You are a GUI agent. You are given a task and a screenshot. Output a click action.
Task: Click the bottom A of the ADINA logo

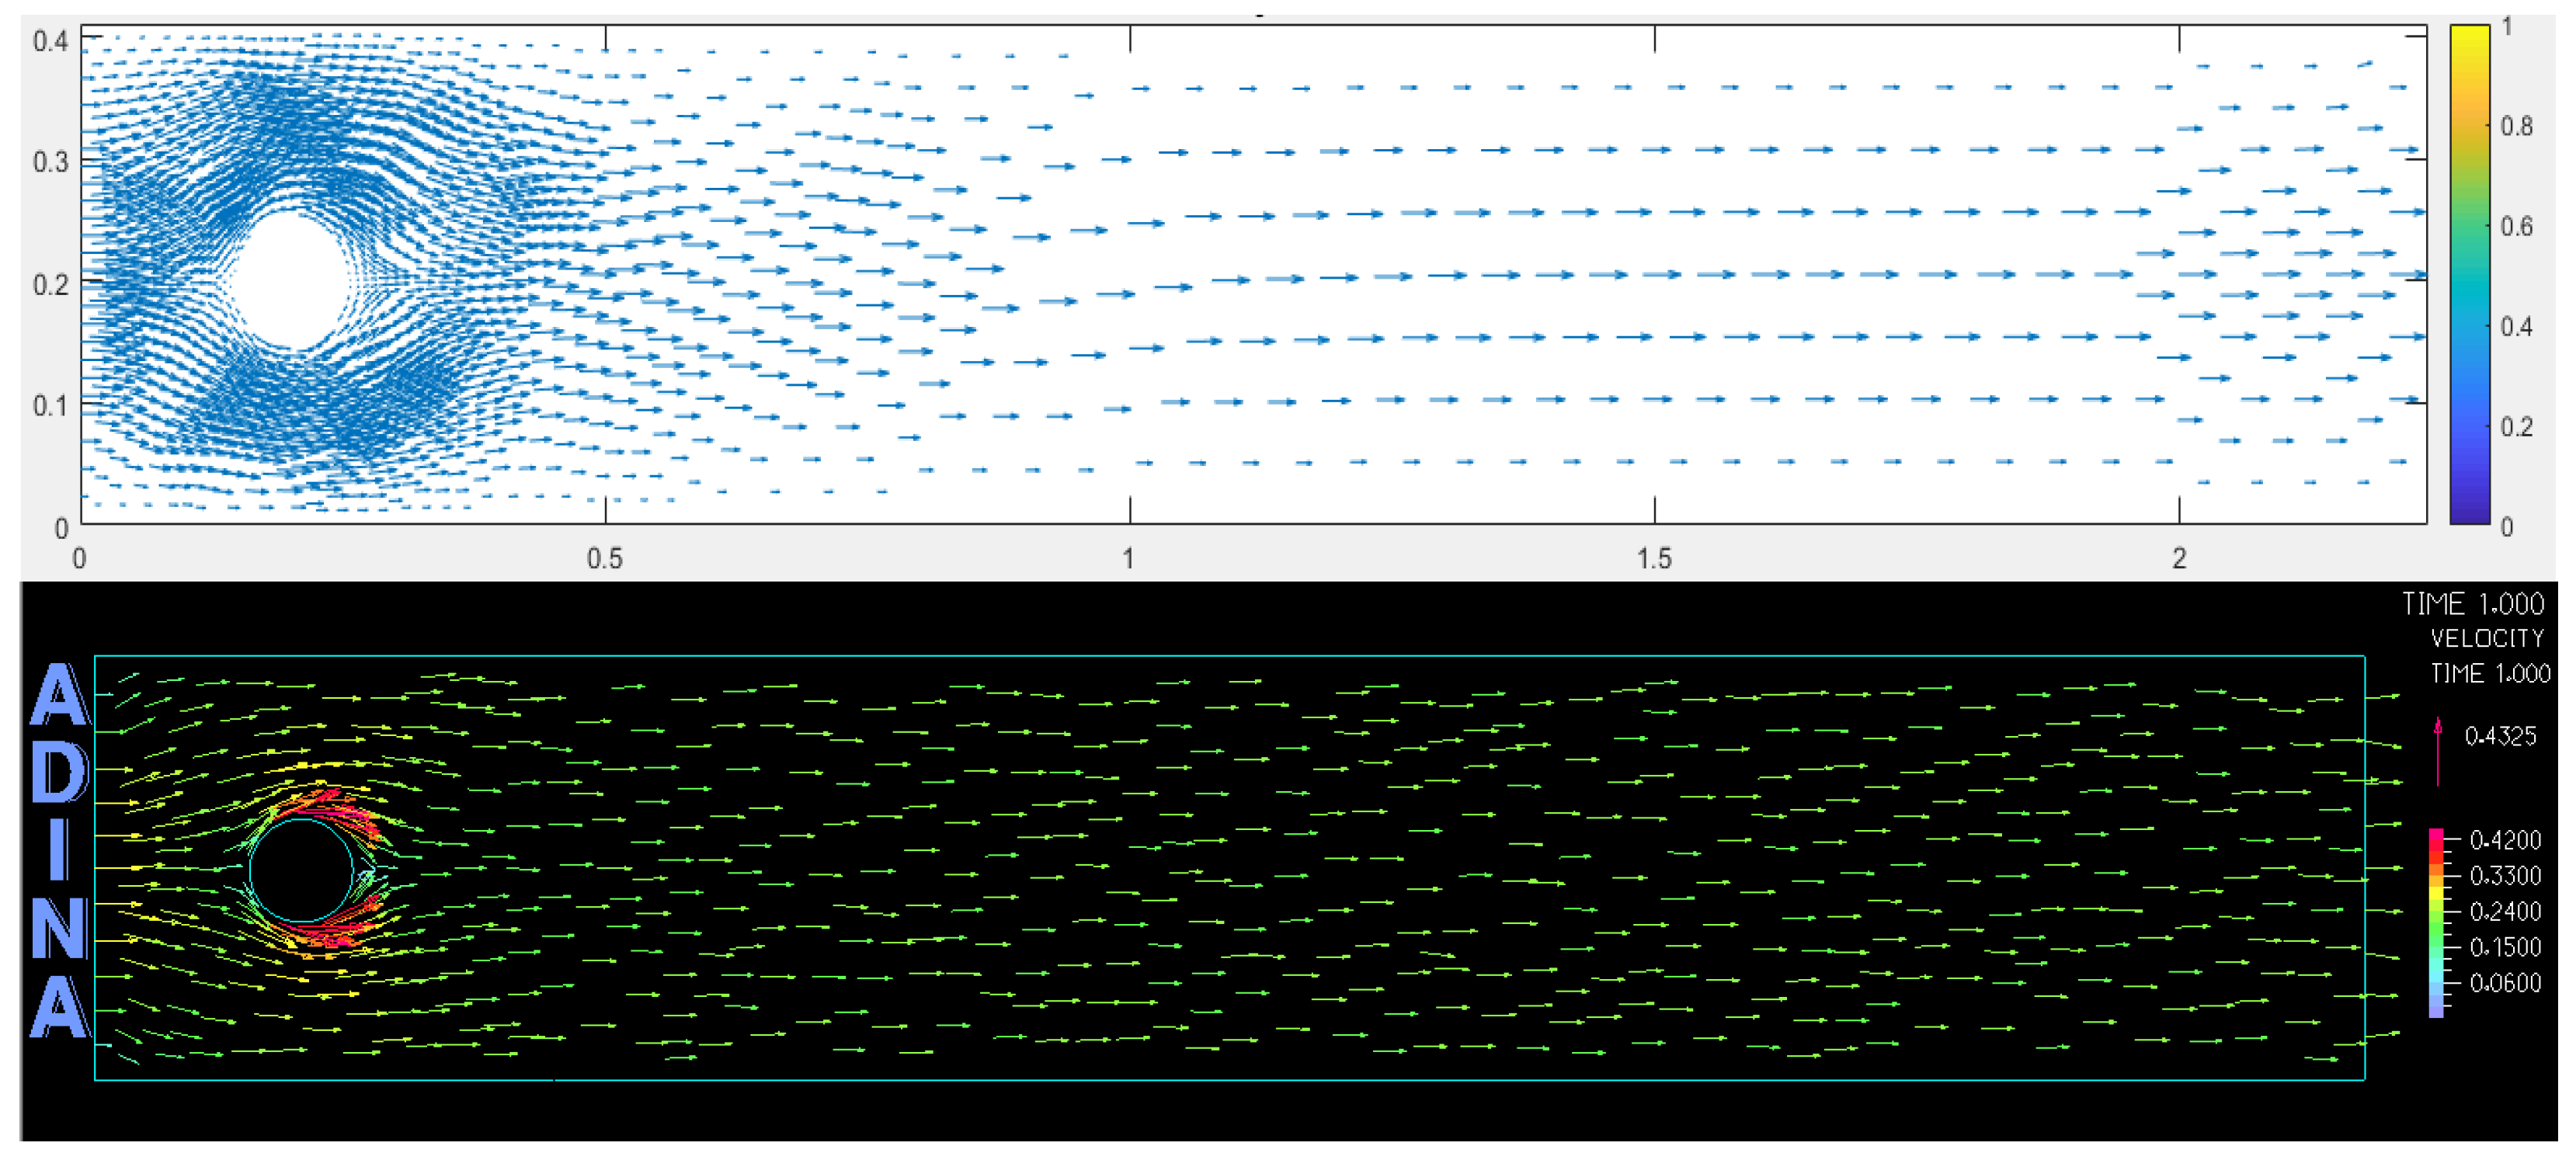click(58, 1007)
